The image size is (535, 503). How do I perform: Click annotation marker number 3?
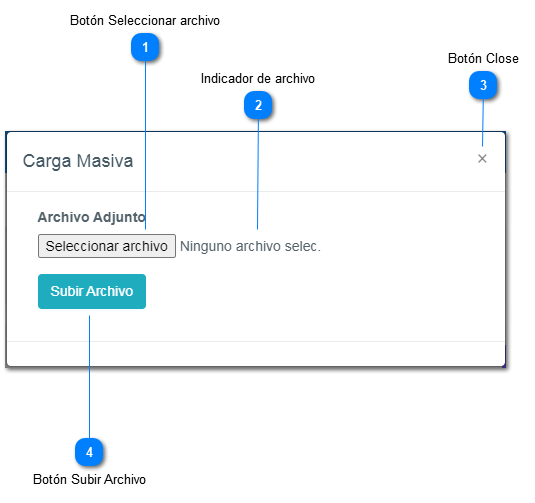click(483, 85)
